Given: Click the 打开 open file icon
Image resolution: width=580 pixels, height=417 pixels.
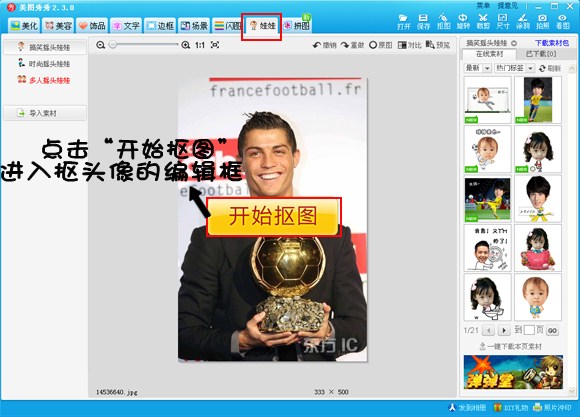Looking at the screenshot, I should point(404,21).
